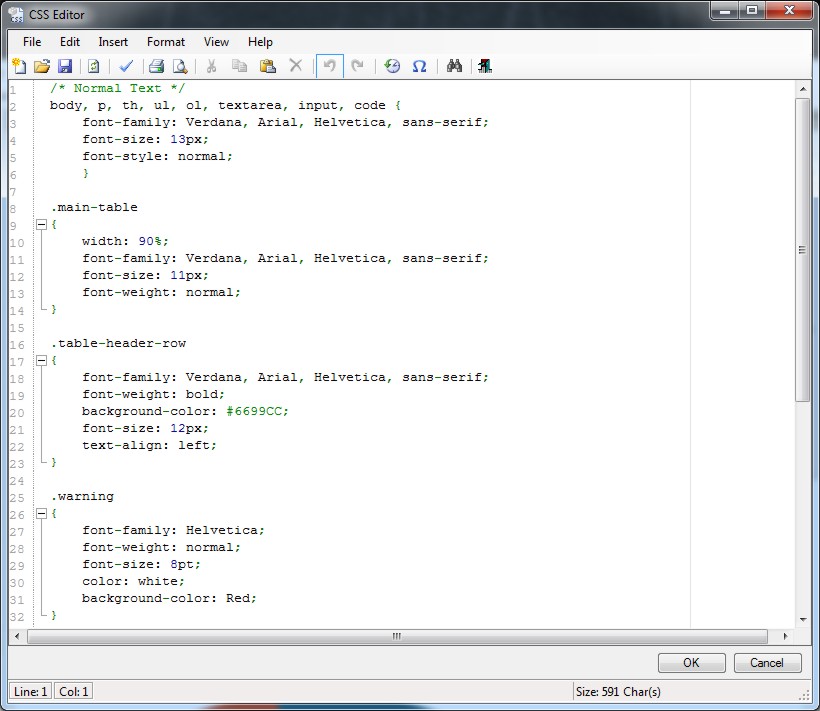Save the stylesheet using the floppy disk icon
This screenshot has height=711, width=820.
tap(65, 66)
